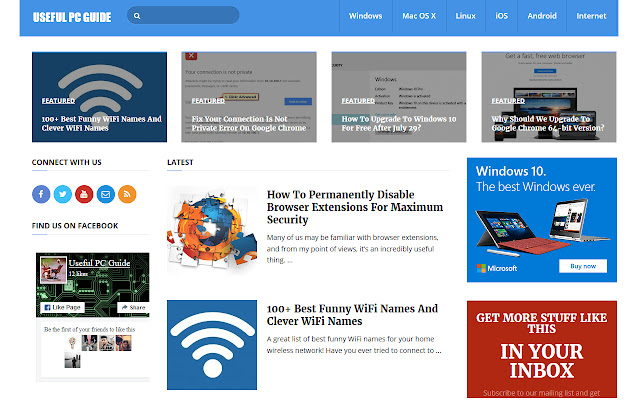Open featured 'Fix Your Connection Is Not Private' card
Viewport: 640px width, 400px height.
(249, 97)
